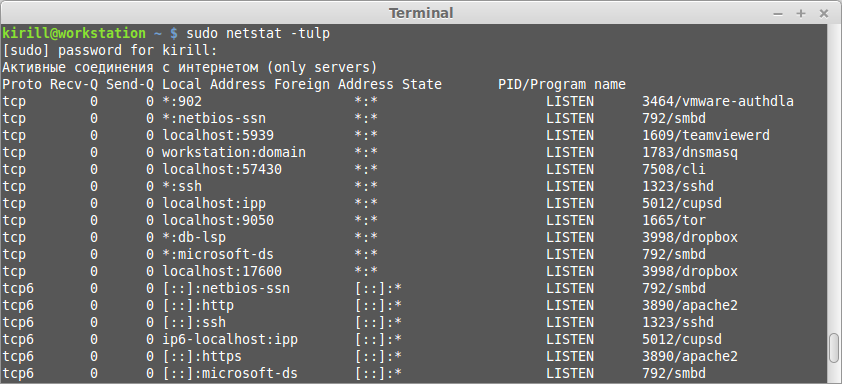Click the 1609/teamviewerd program name
This screenshot has height=384, width=842.
[706, 135]
